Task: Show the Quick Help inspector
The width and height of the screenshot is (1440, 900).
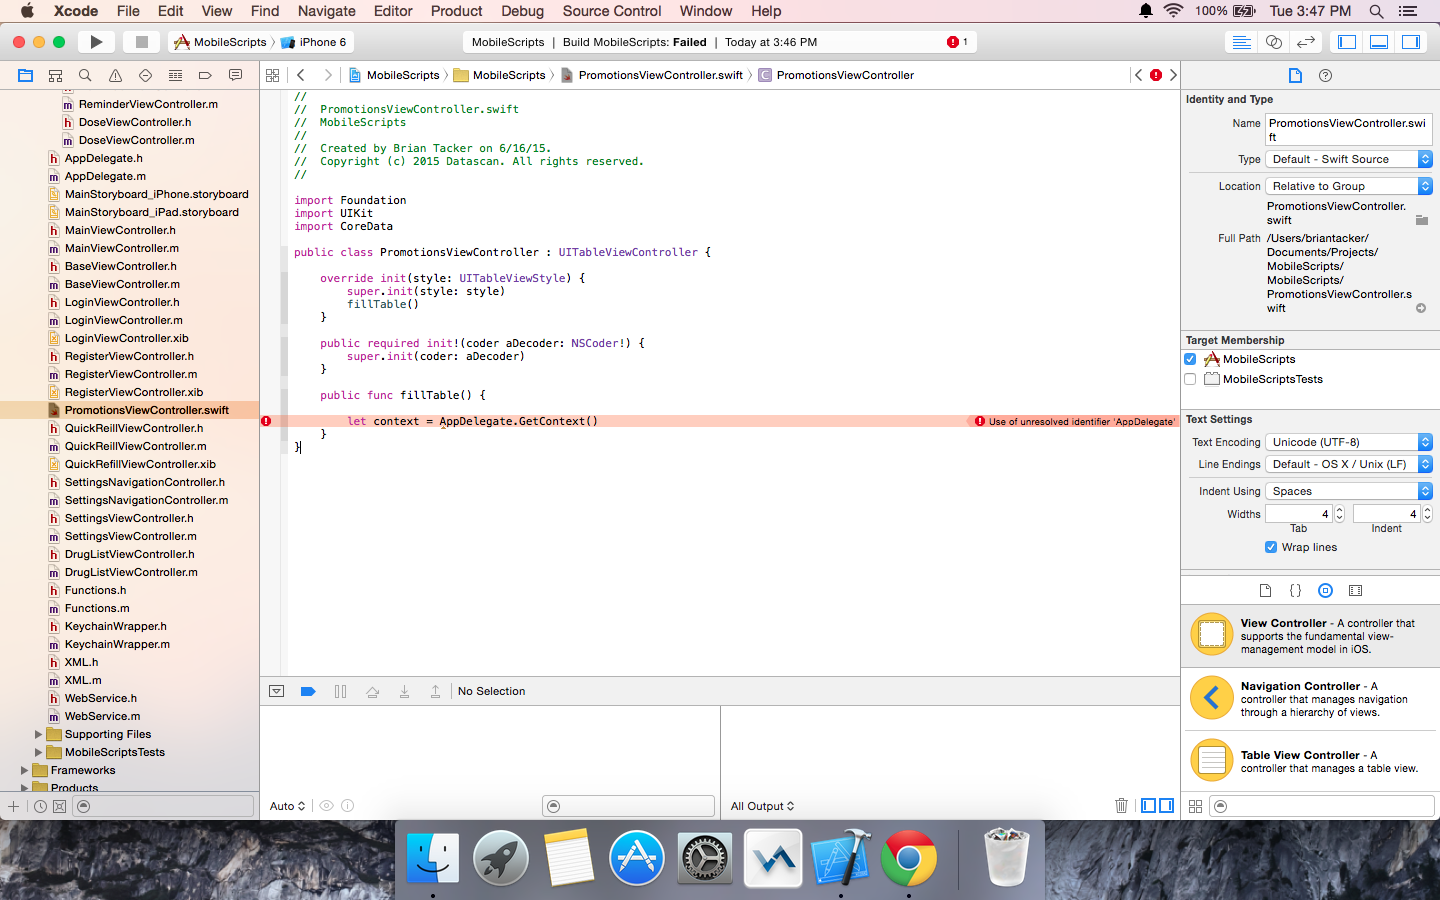Action: [x=1325, y=76]
